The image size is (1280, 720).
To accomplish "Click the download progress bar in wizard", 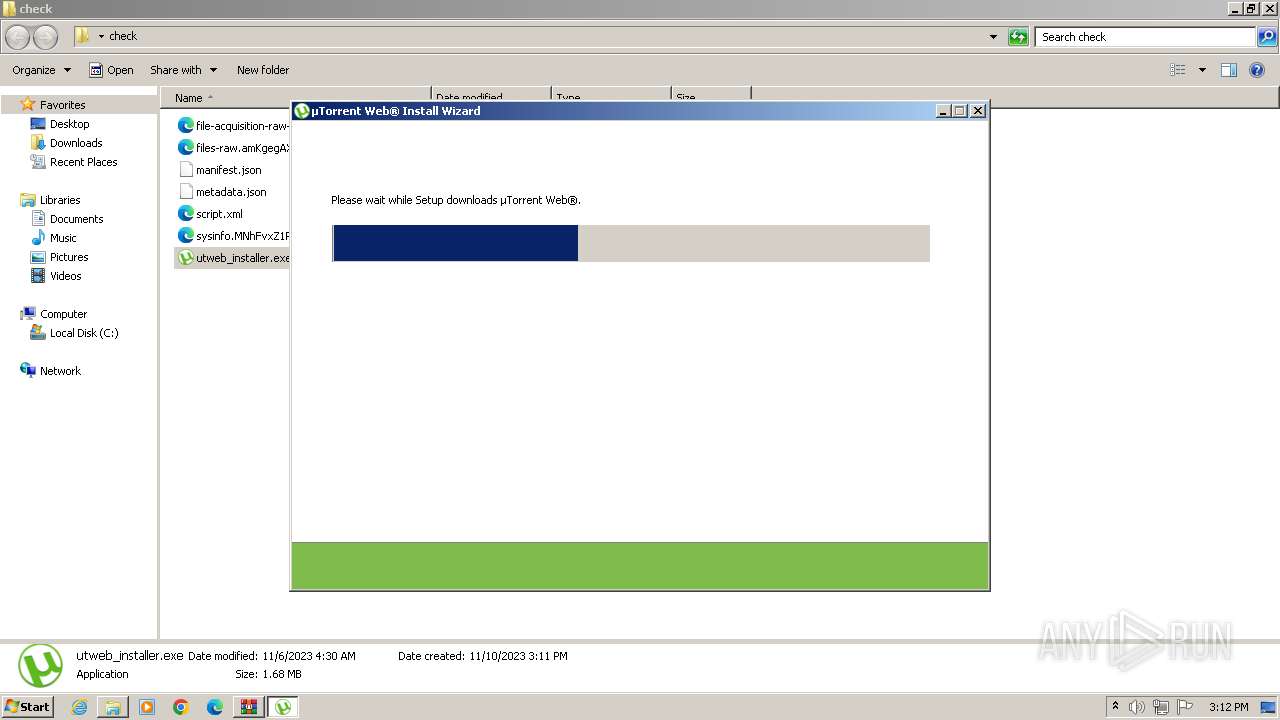I will coord(631,243).
